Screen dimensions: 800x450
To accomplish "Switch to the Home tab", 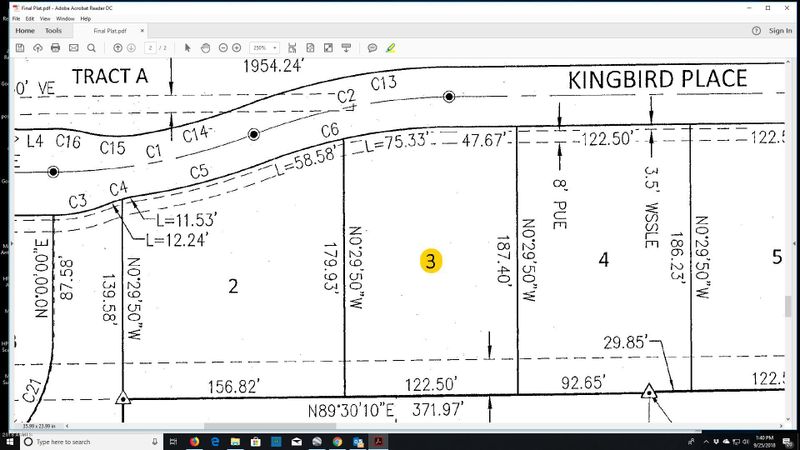I will point(25,31).
